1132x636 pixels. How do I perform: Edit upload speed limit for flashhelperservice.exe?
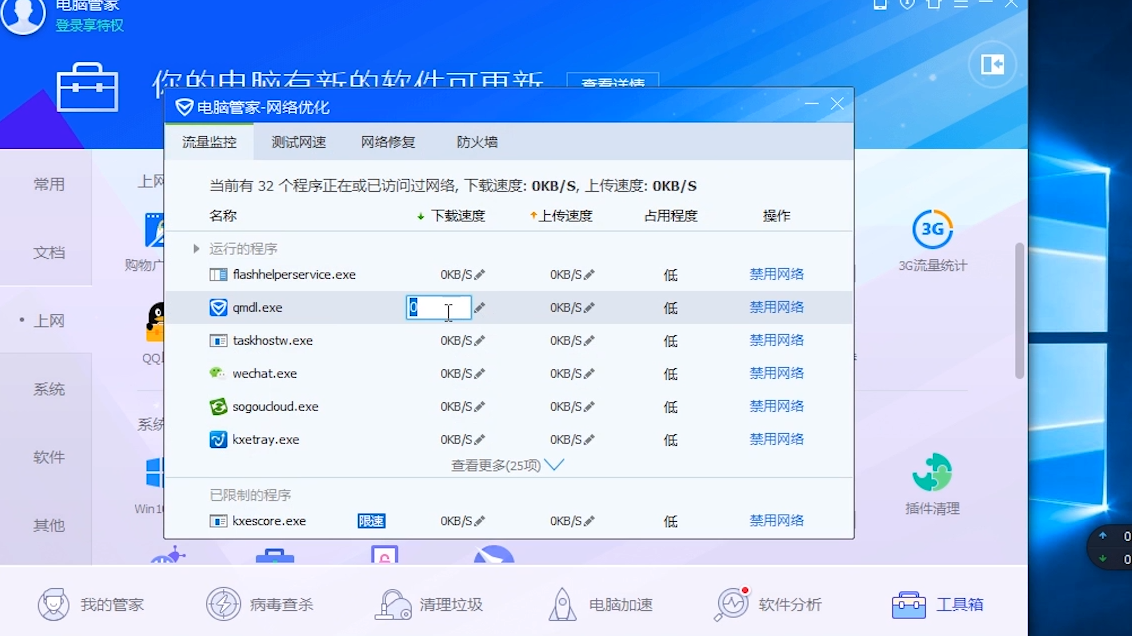[590, 274]
